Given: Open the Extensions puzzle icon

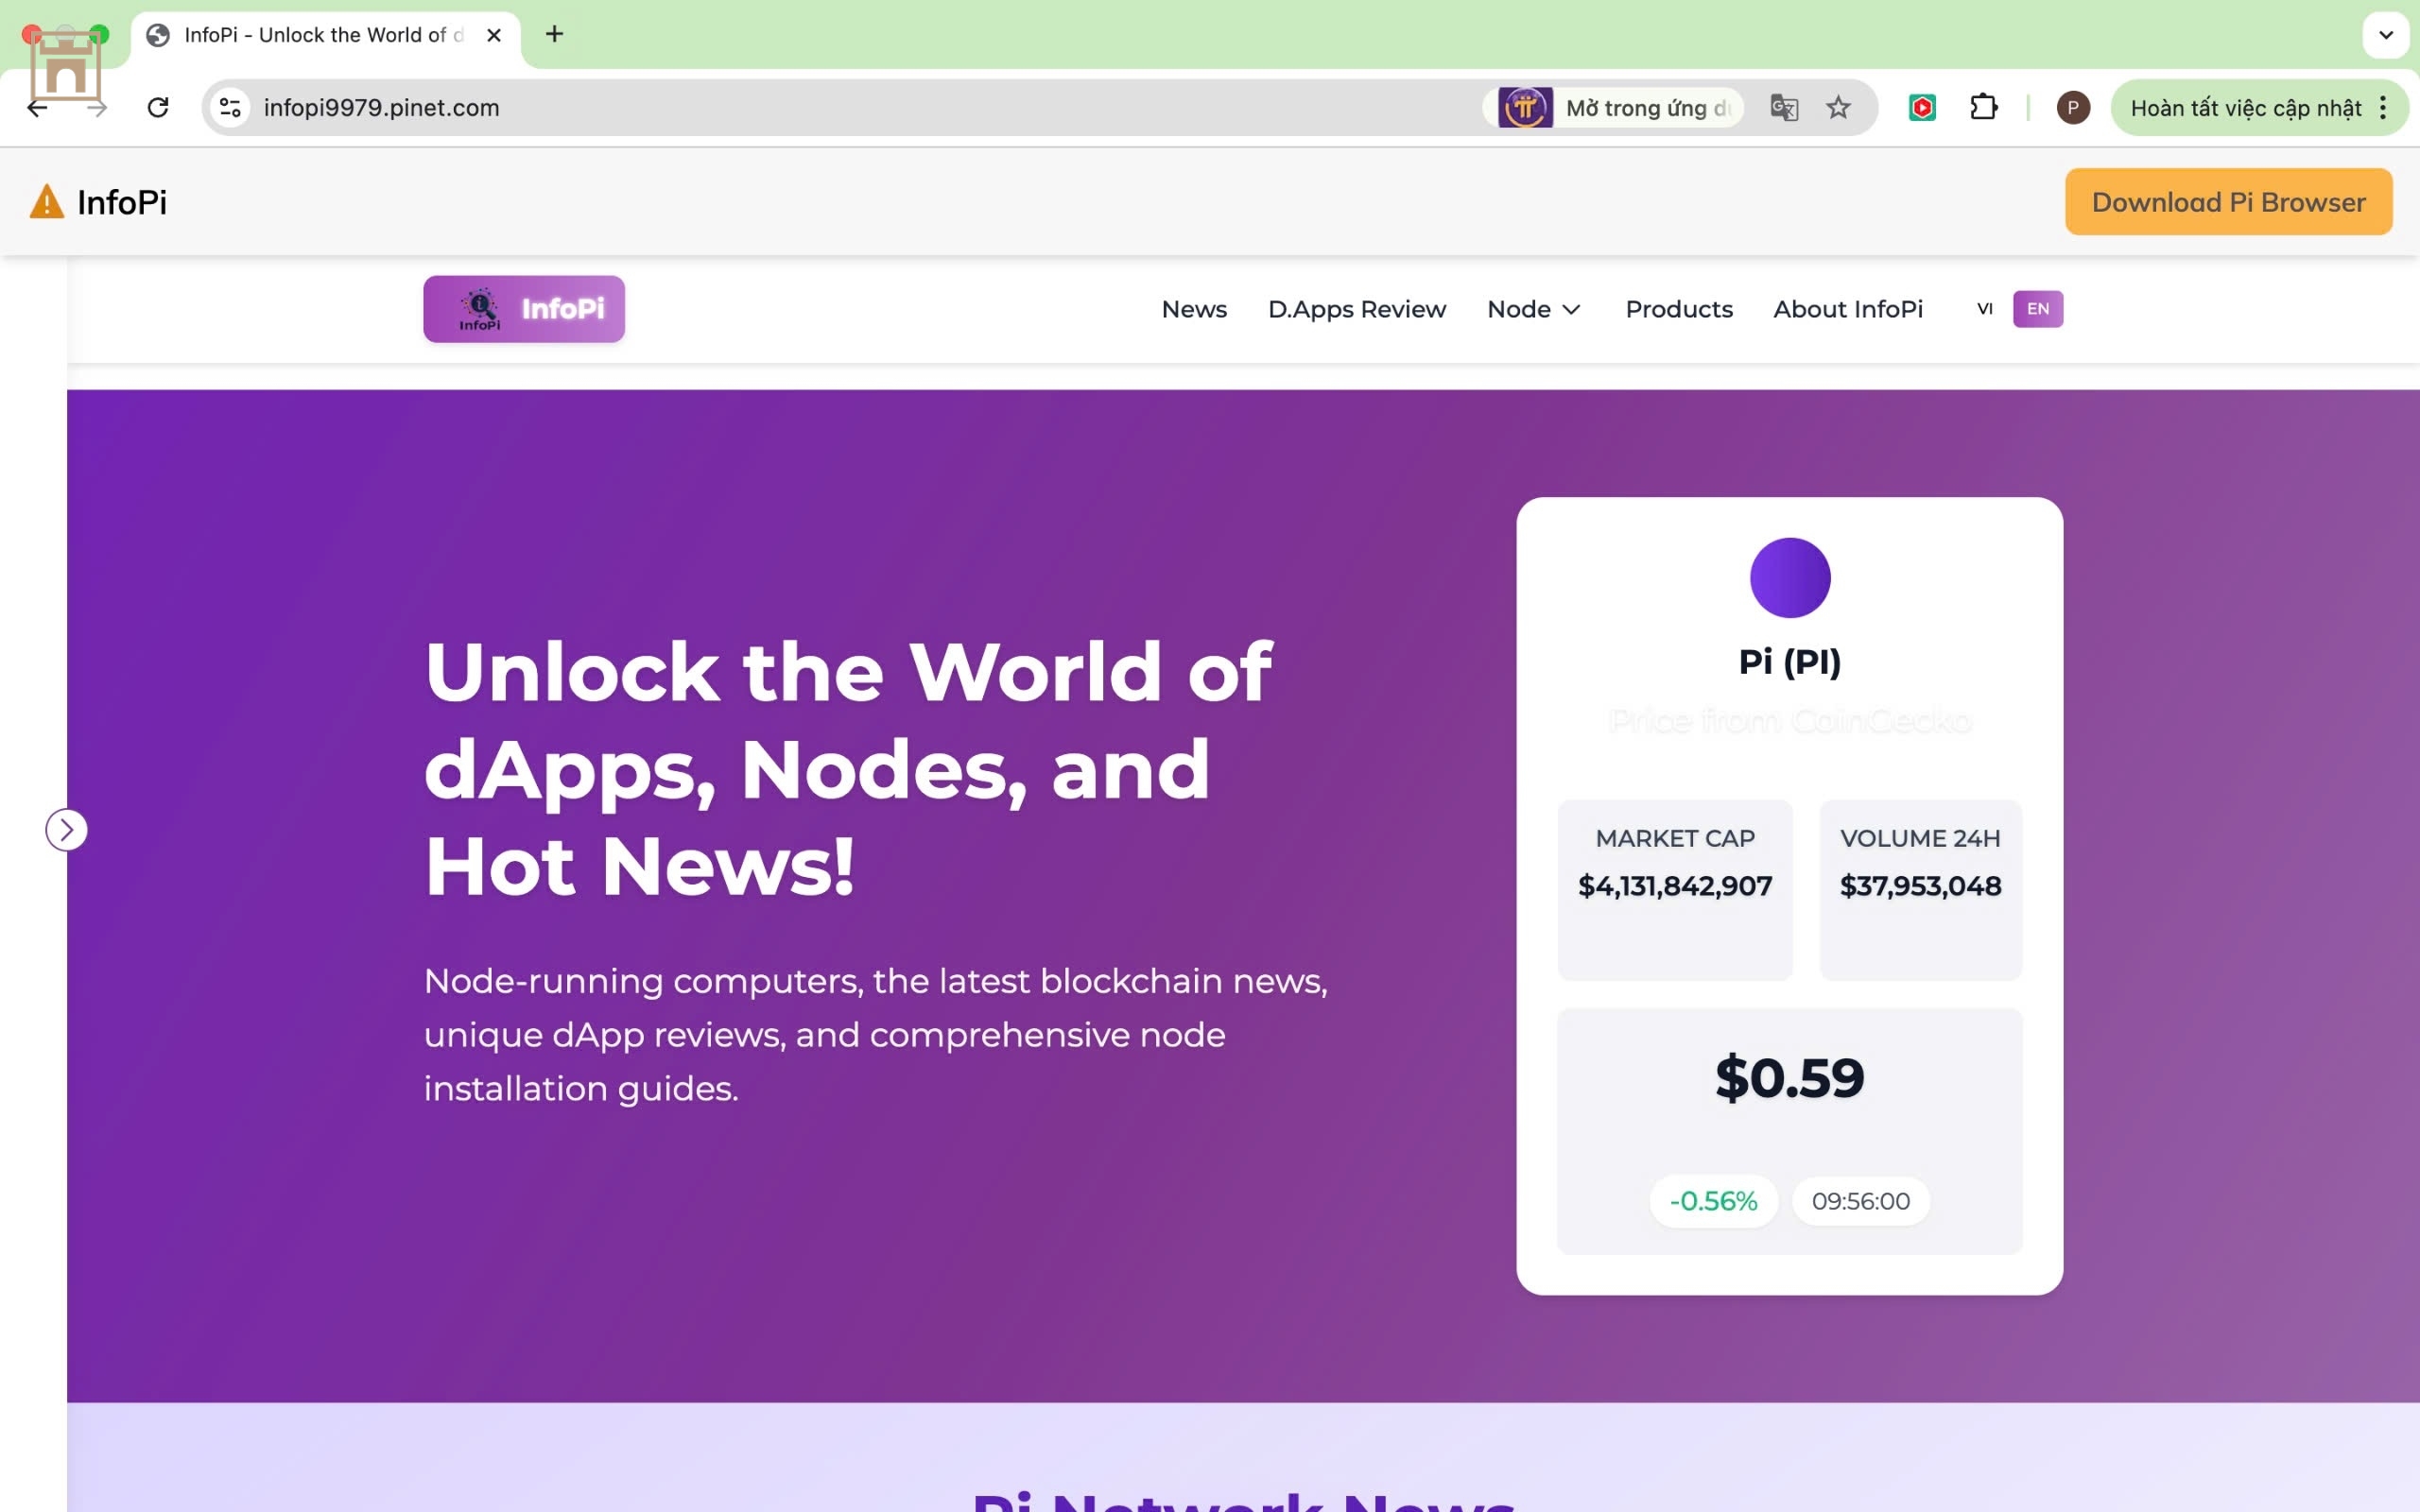Looking at the screenshot, I should [x=1983, y=107].
